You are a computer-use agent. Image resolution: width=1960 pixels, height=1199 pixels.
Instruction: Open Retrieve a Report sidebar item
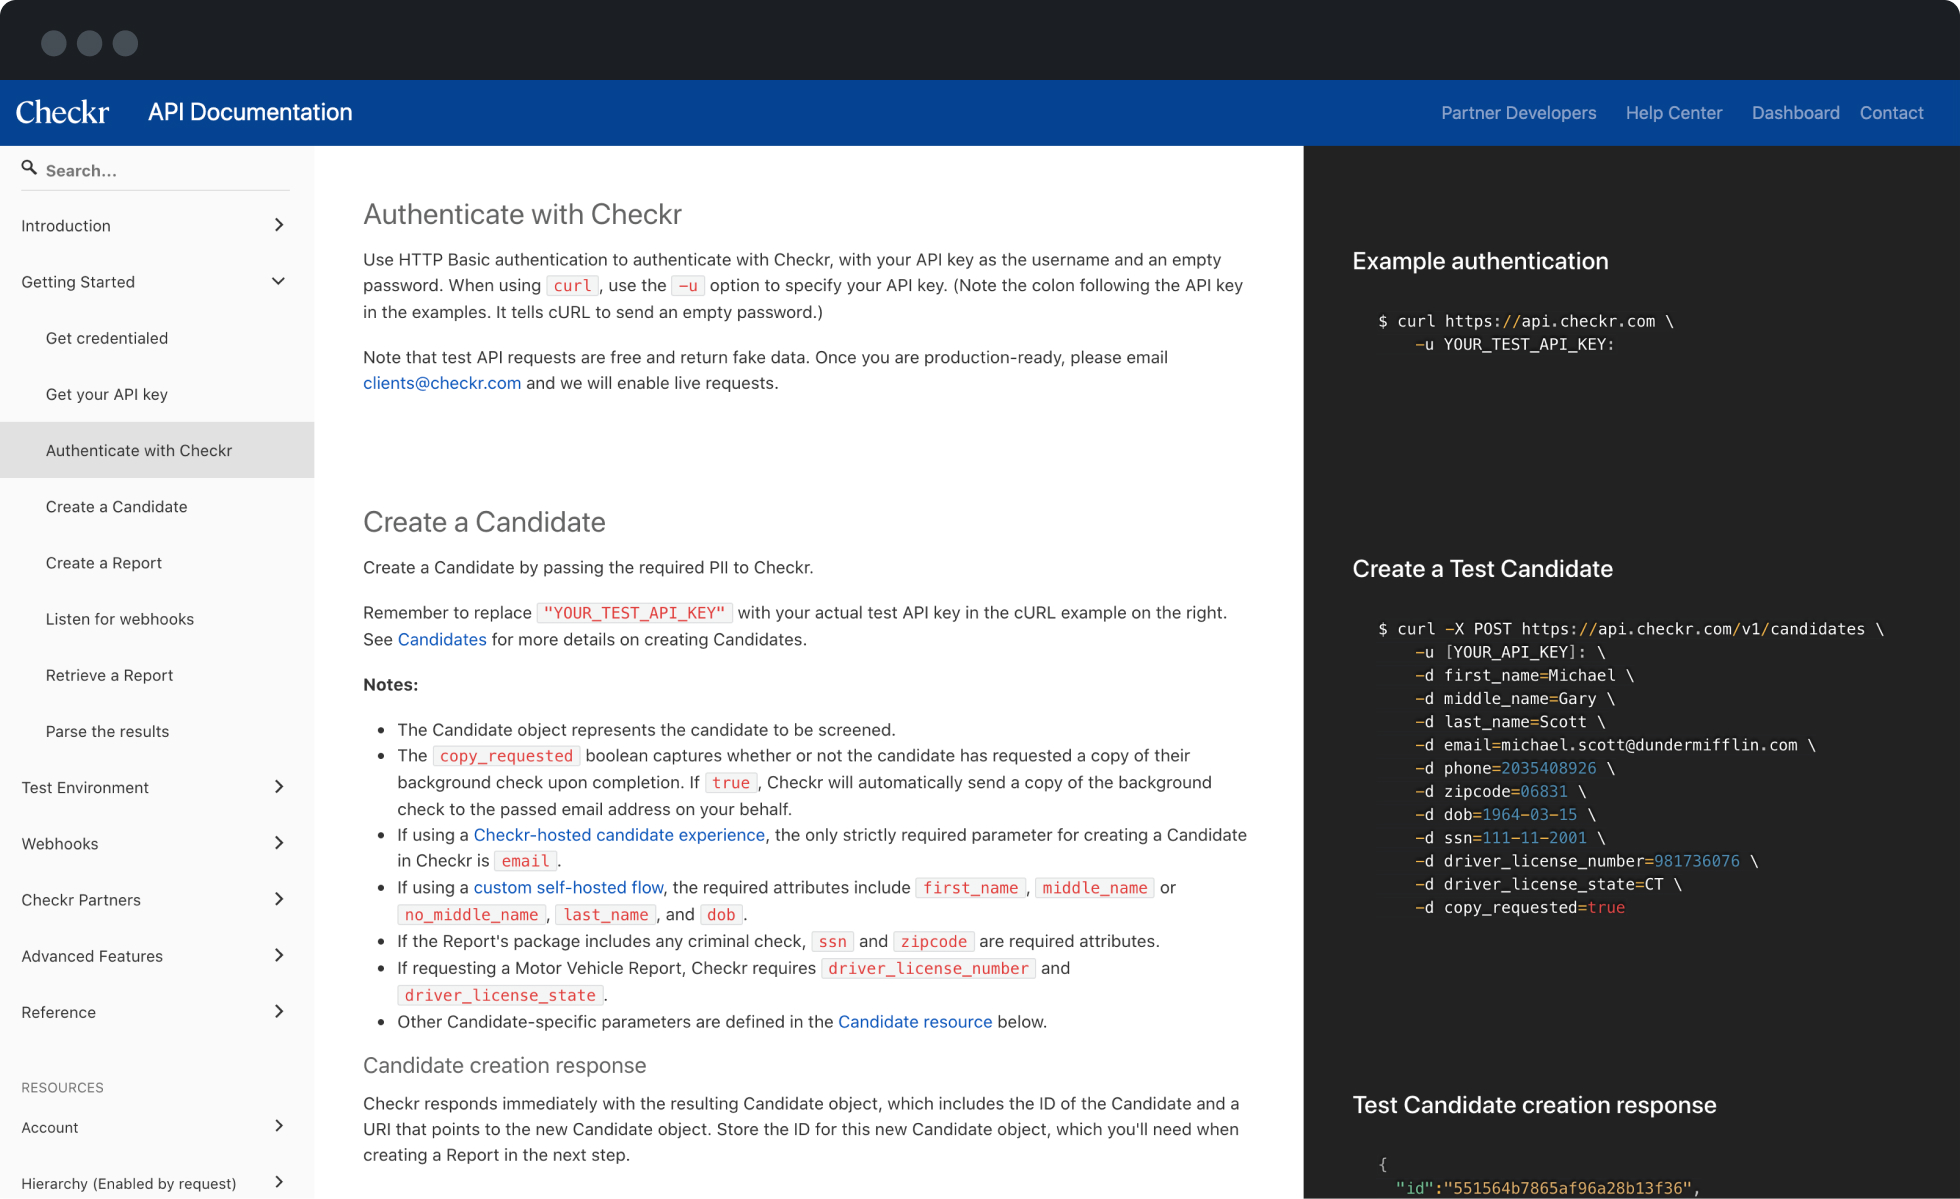pos(110,675)
